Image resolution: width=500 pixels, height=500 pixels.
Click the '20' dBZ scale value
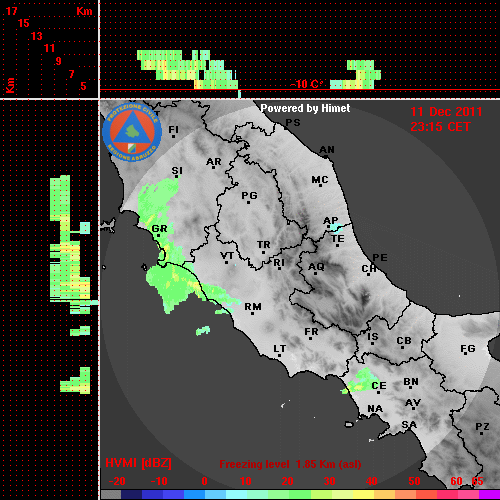coord(287,481)
